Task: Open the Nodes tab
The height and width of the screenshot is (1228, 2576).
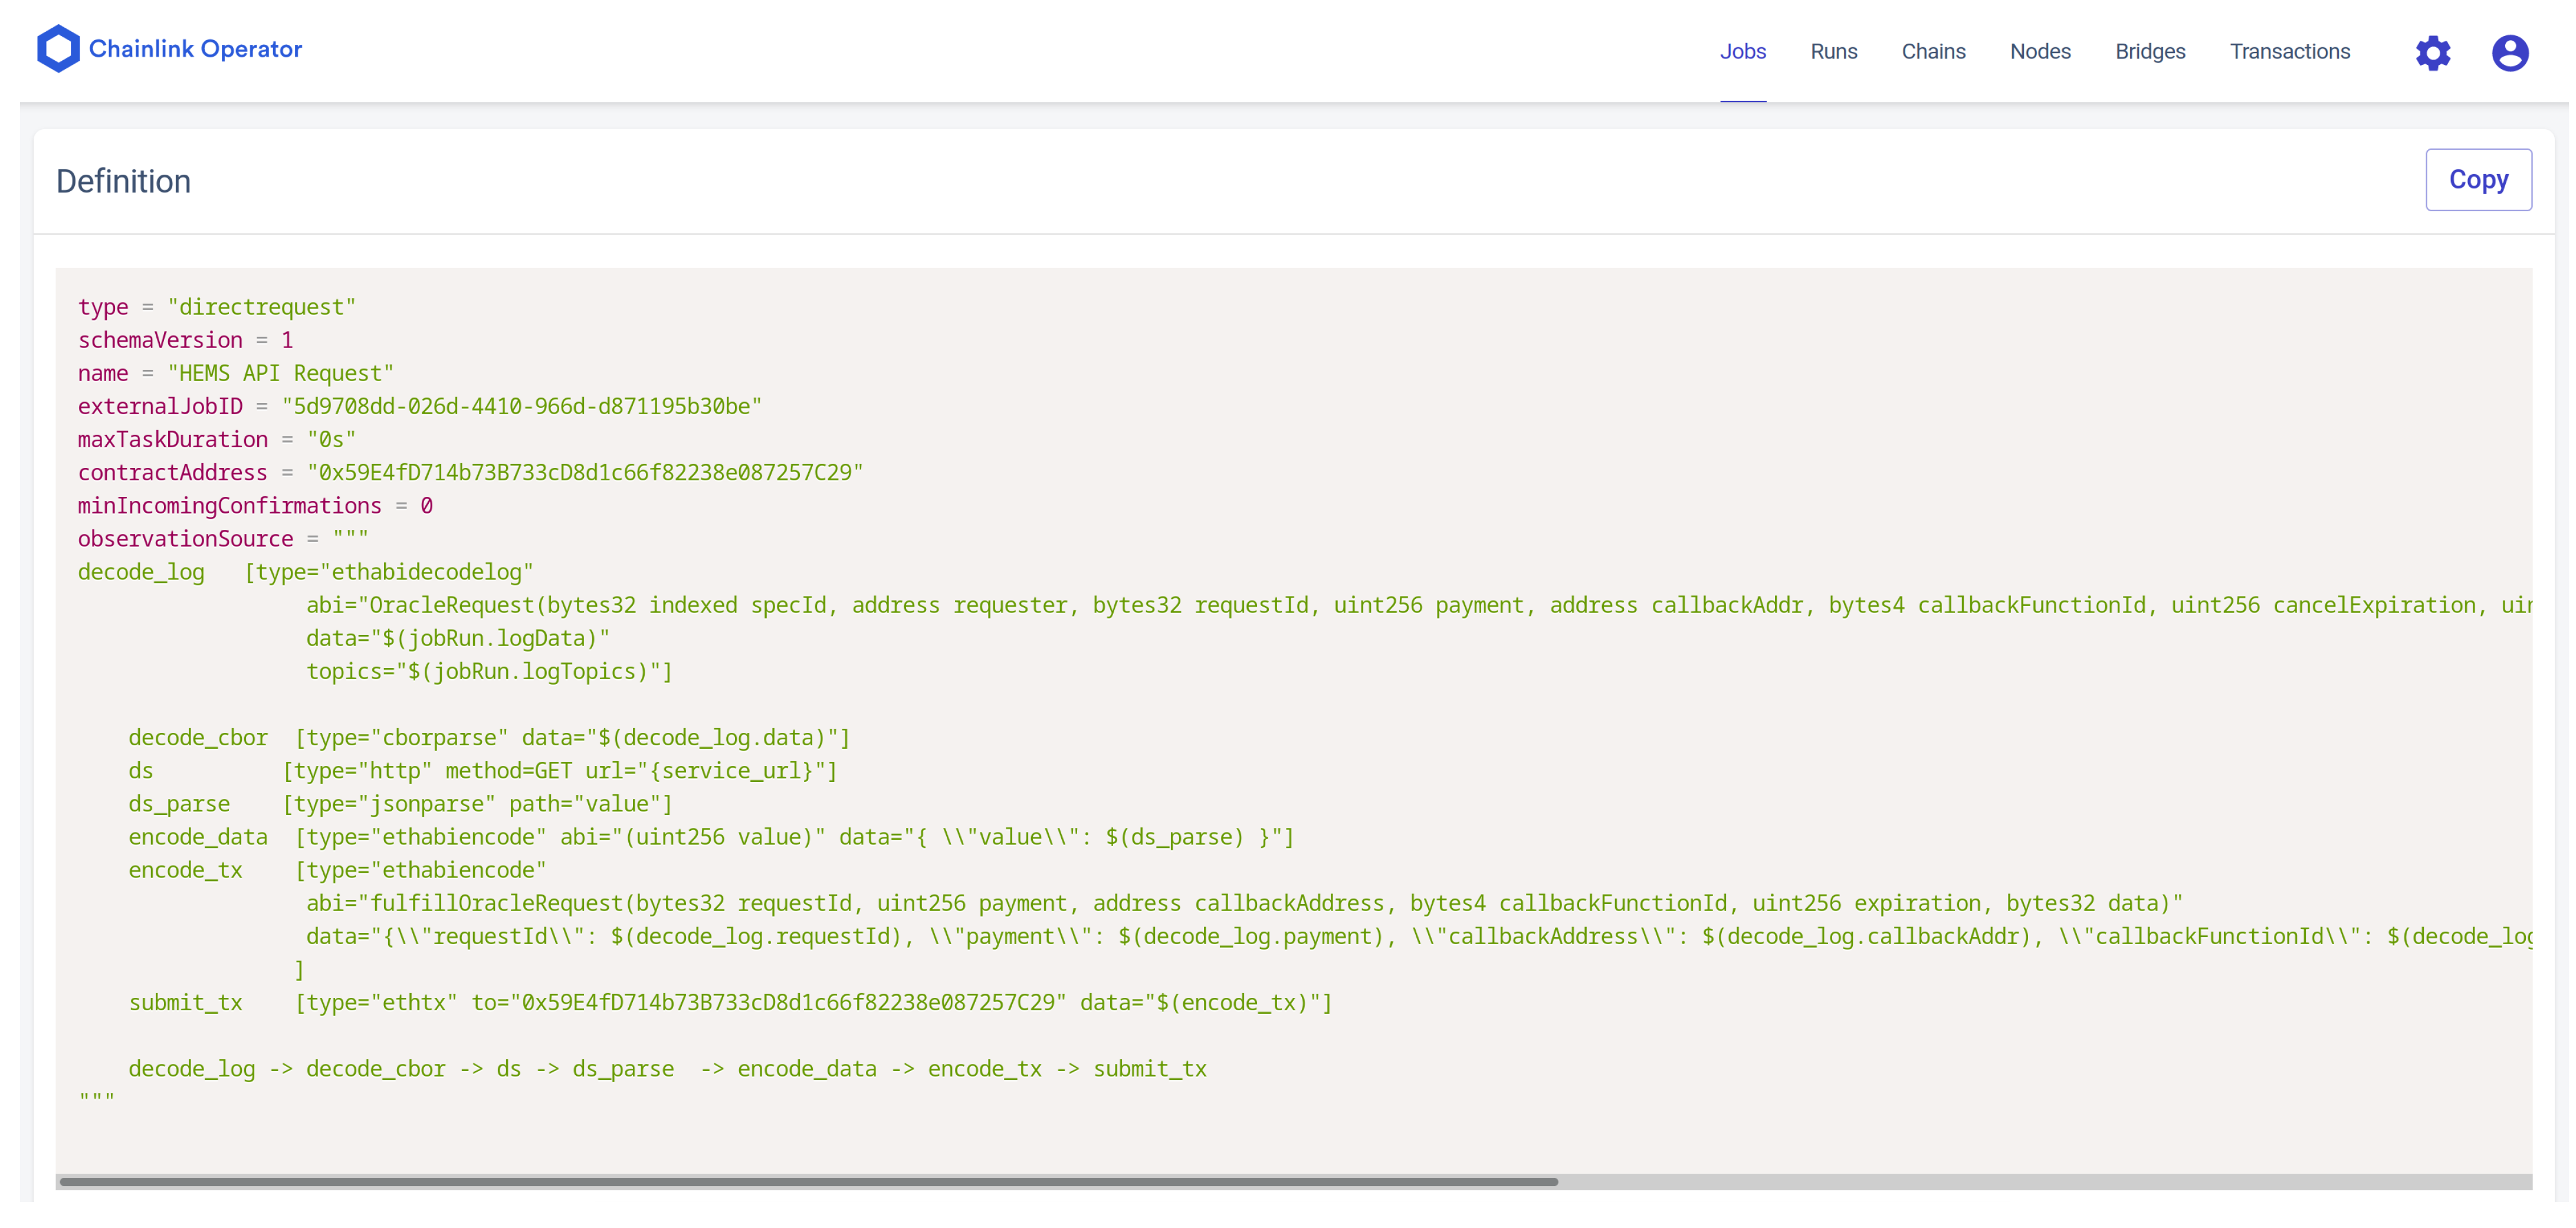Action: (2039, 52)
